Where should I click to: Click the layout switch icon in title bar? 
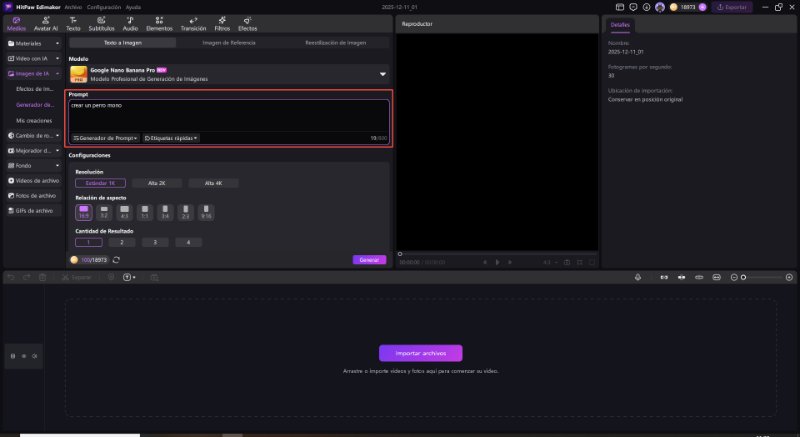620,7
